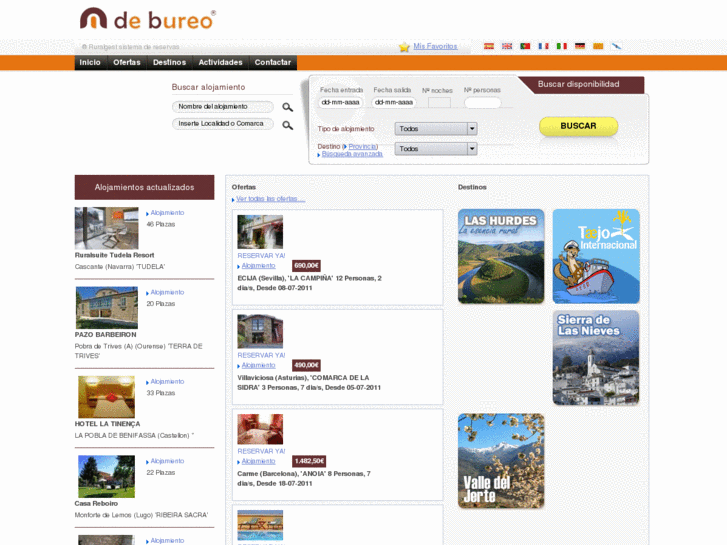Open the Contactar menu item

(x=273, y=63)
